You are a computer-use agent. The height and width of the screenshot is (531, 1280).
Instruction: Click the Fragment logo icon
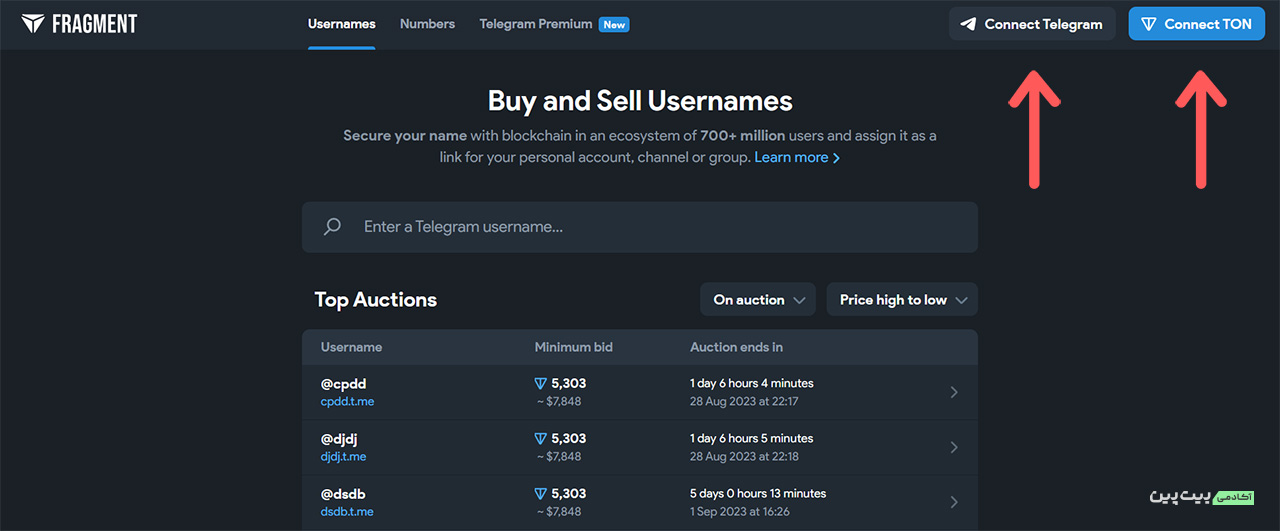click(x=33, y=24)
